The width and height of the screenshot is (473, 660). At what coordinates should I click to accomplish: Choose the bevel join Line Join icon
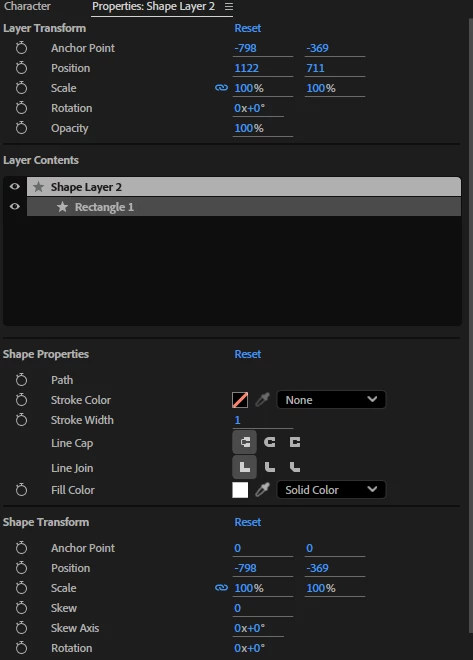click(295, 467)
